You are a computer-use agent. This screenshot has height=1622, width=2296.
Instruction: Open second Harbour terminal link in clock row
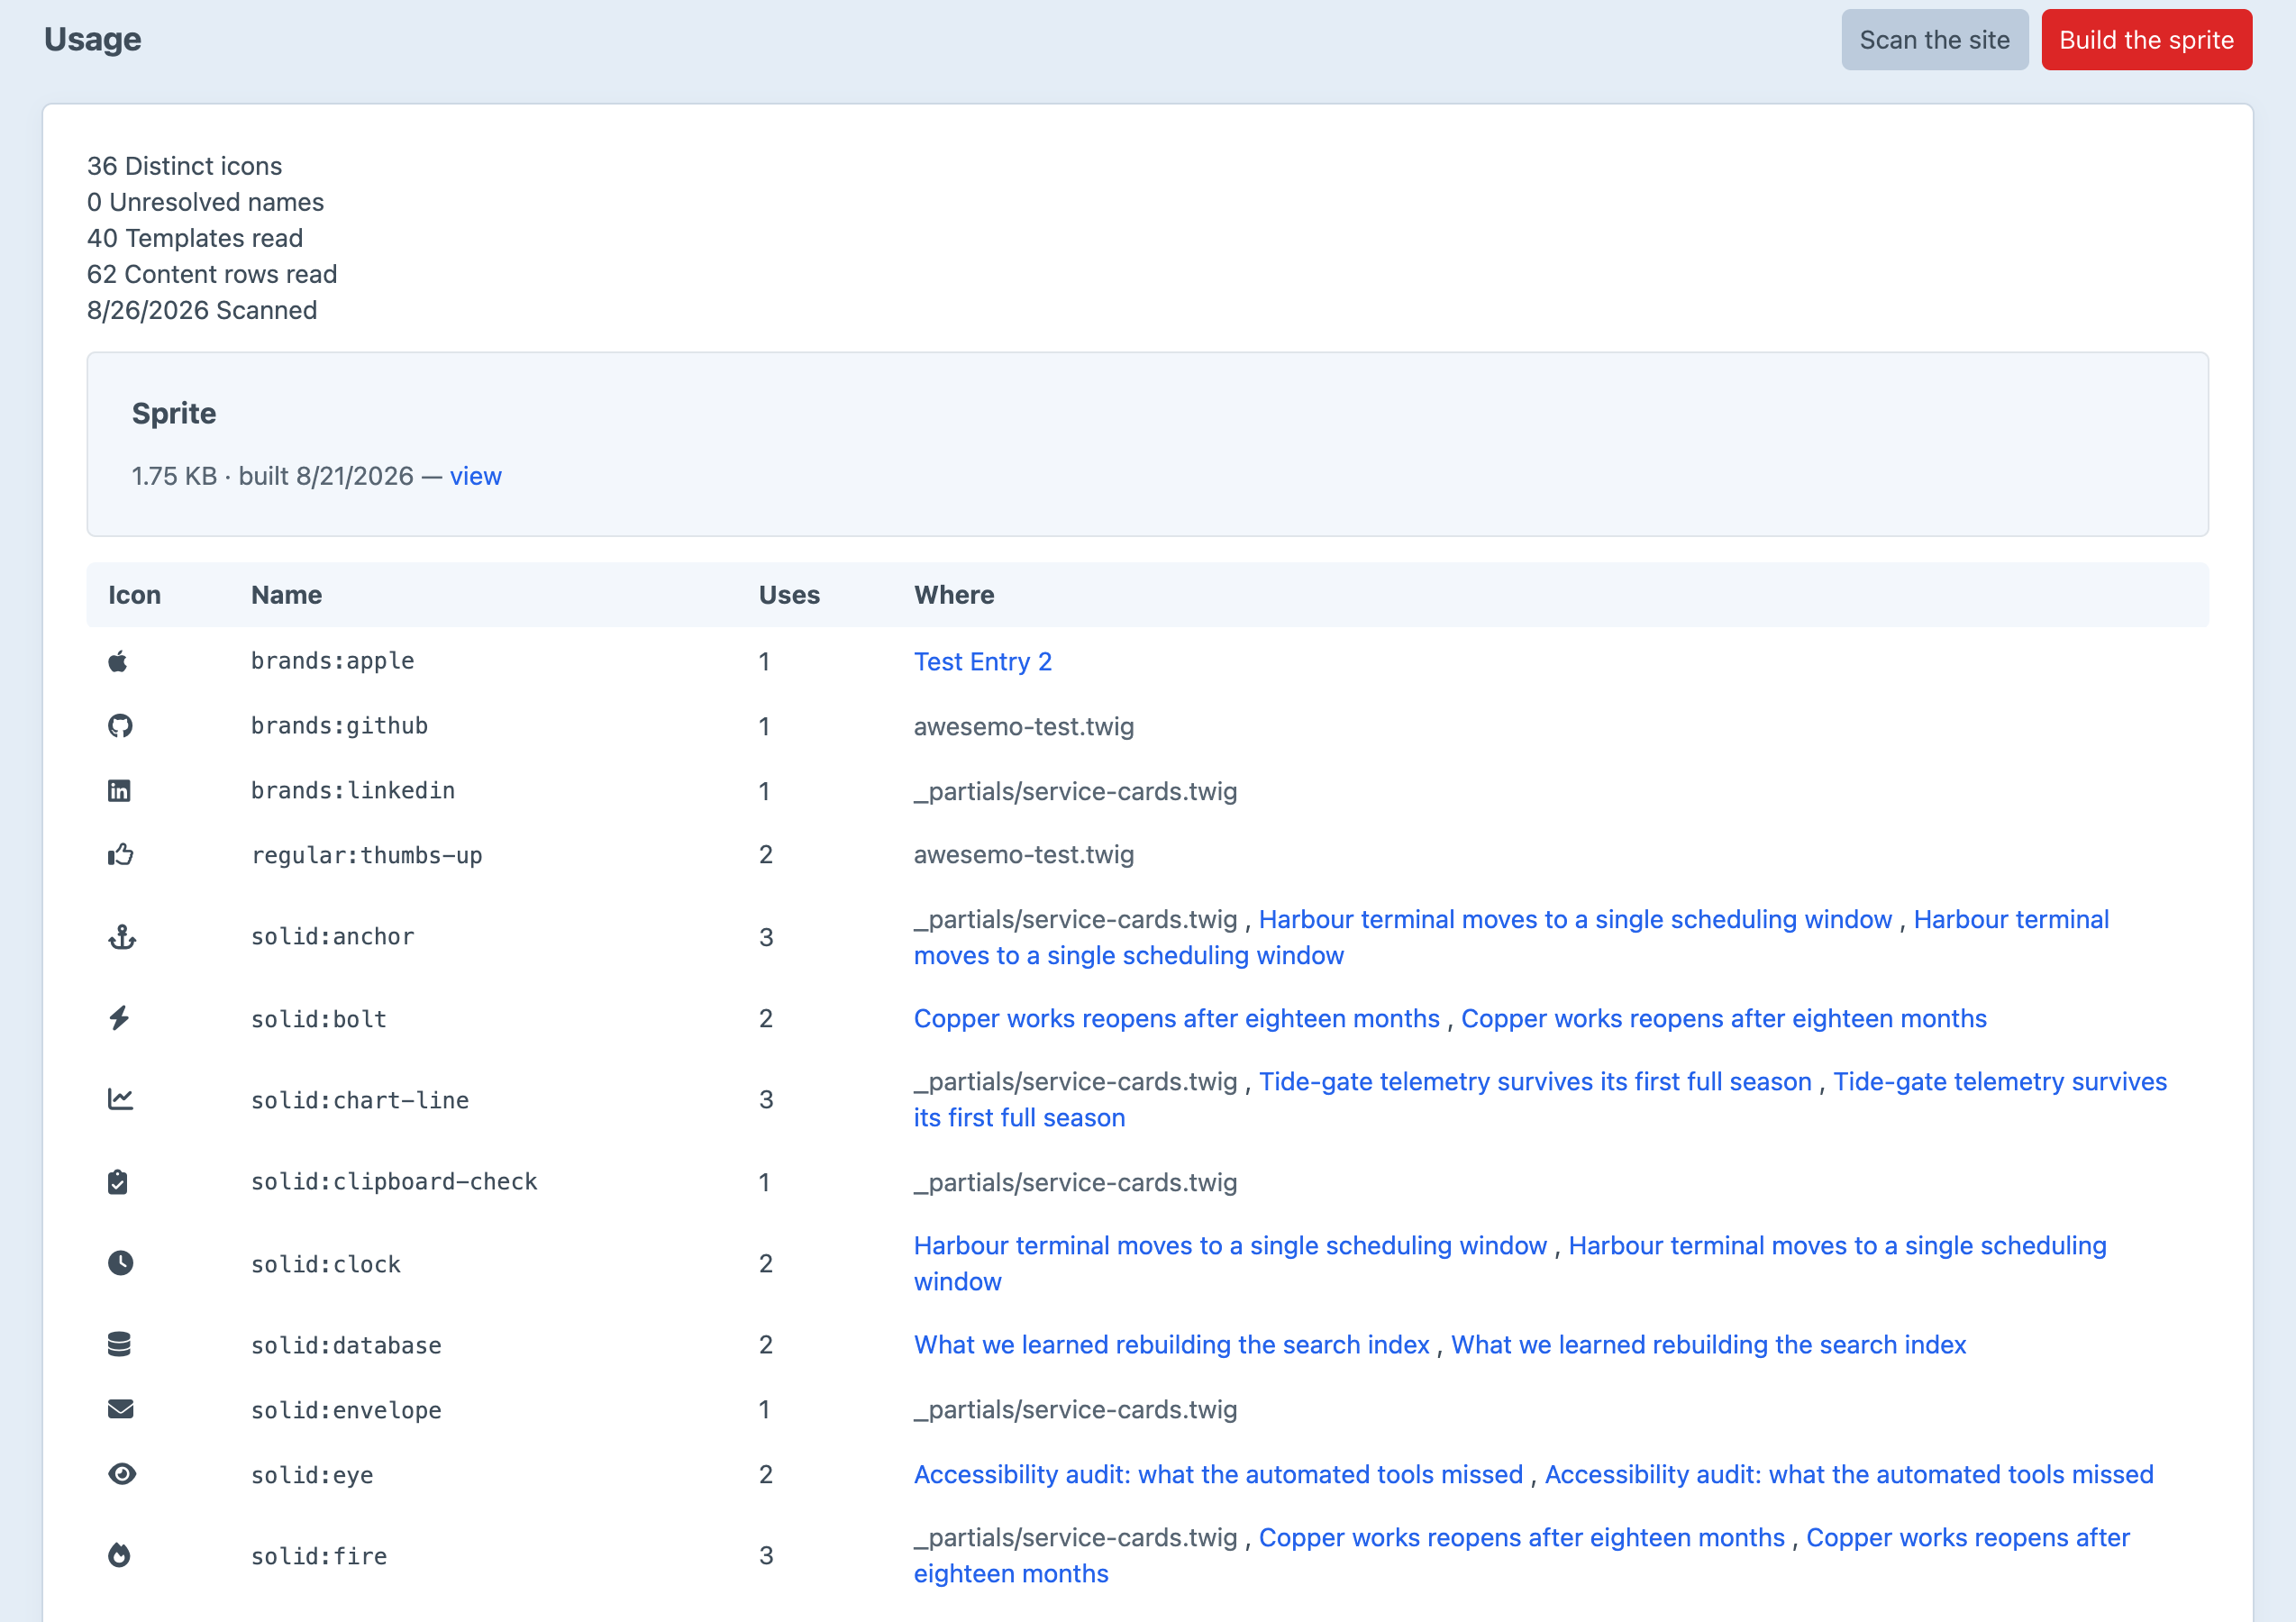pyautogui.click(x=1510, y=1263)
